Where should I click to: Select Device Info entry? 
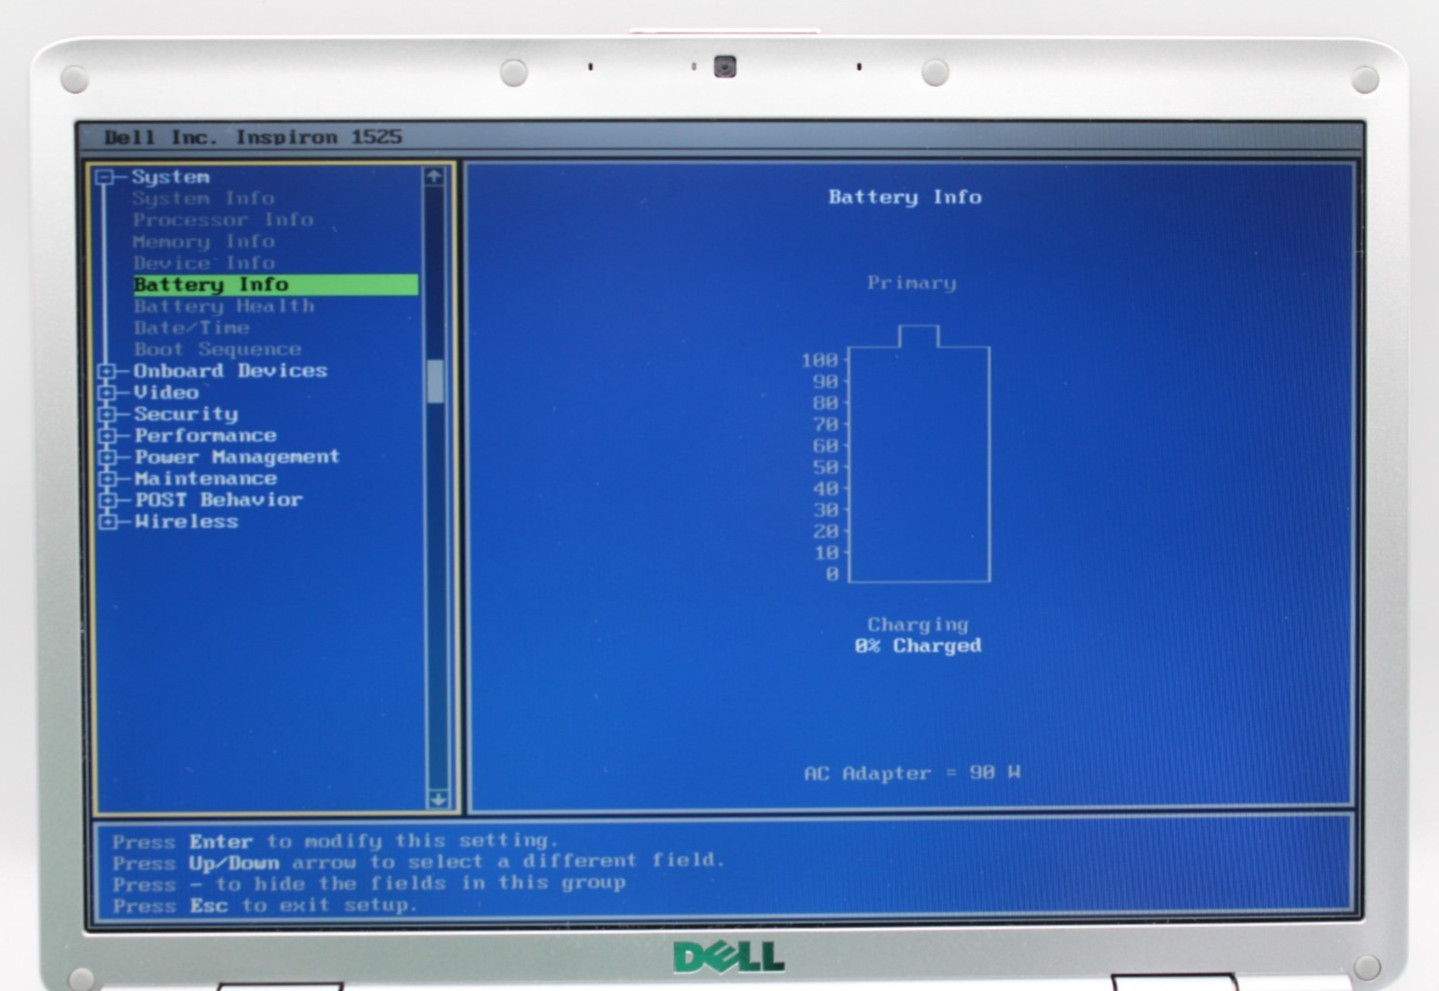[203, 263]
